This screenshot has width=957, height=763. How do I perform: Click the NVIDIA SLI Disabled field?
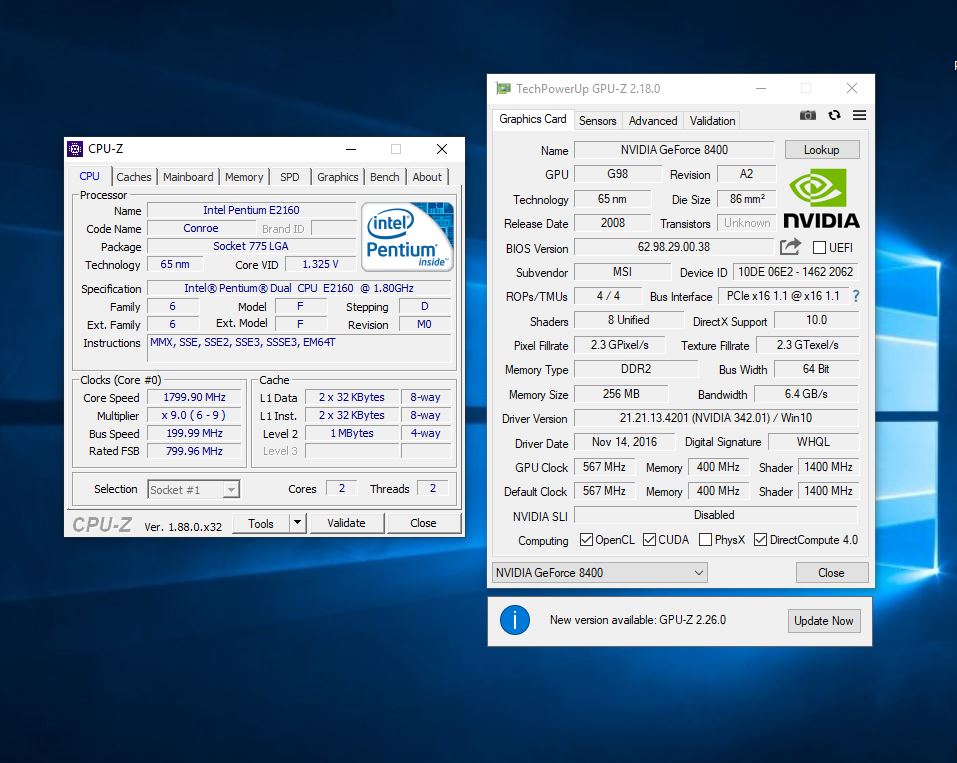coord(715,515)
